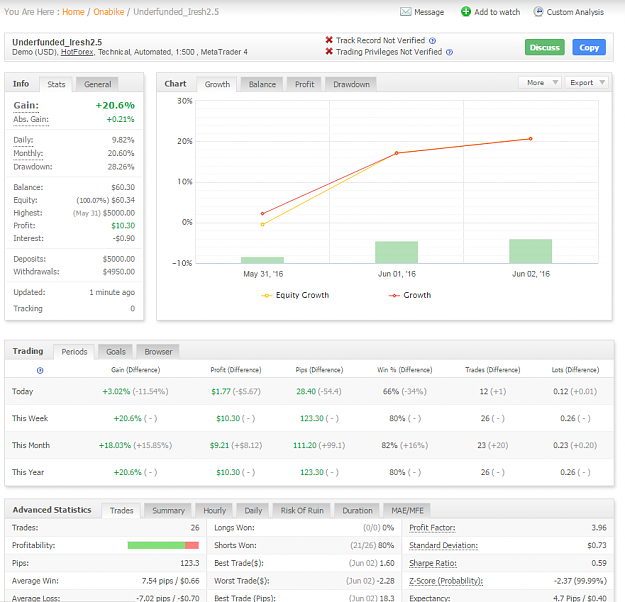The image size is (625, 602).
Task: Click the Z-Score (Probability) label
Action: tap(446, 581)
